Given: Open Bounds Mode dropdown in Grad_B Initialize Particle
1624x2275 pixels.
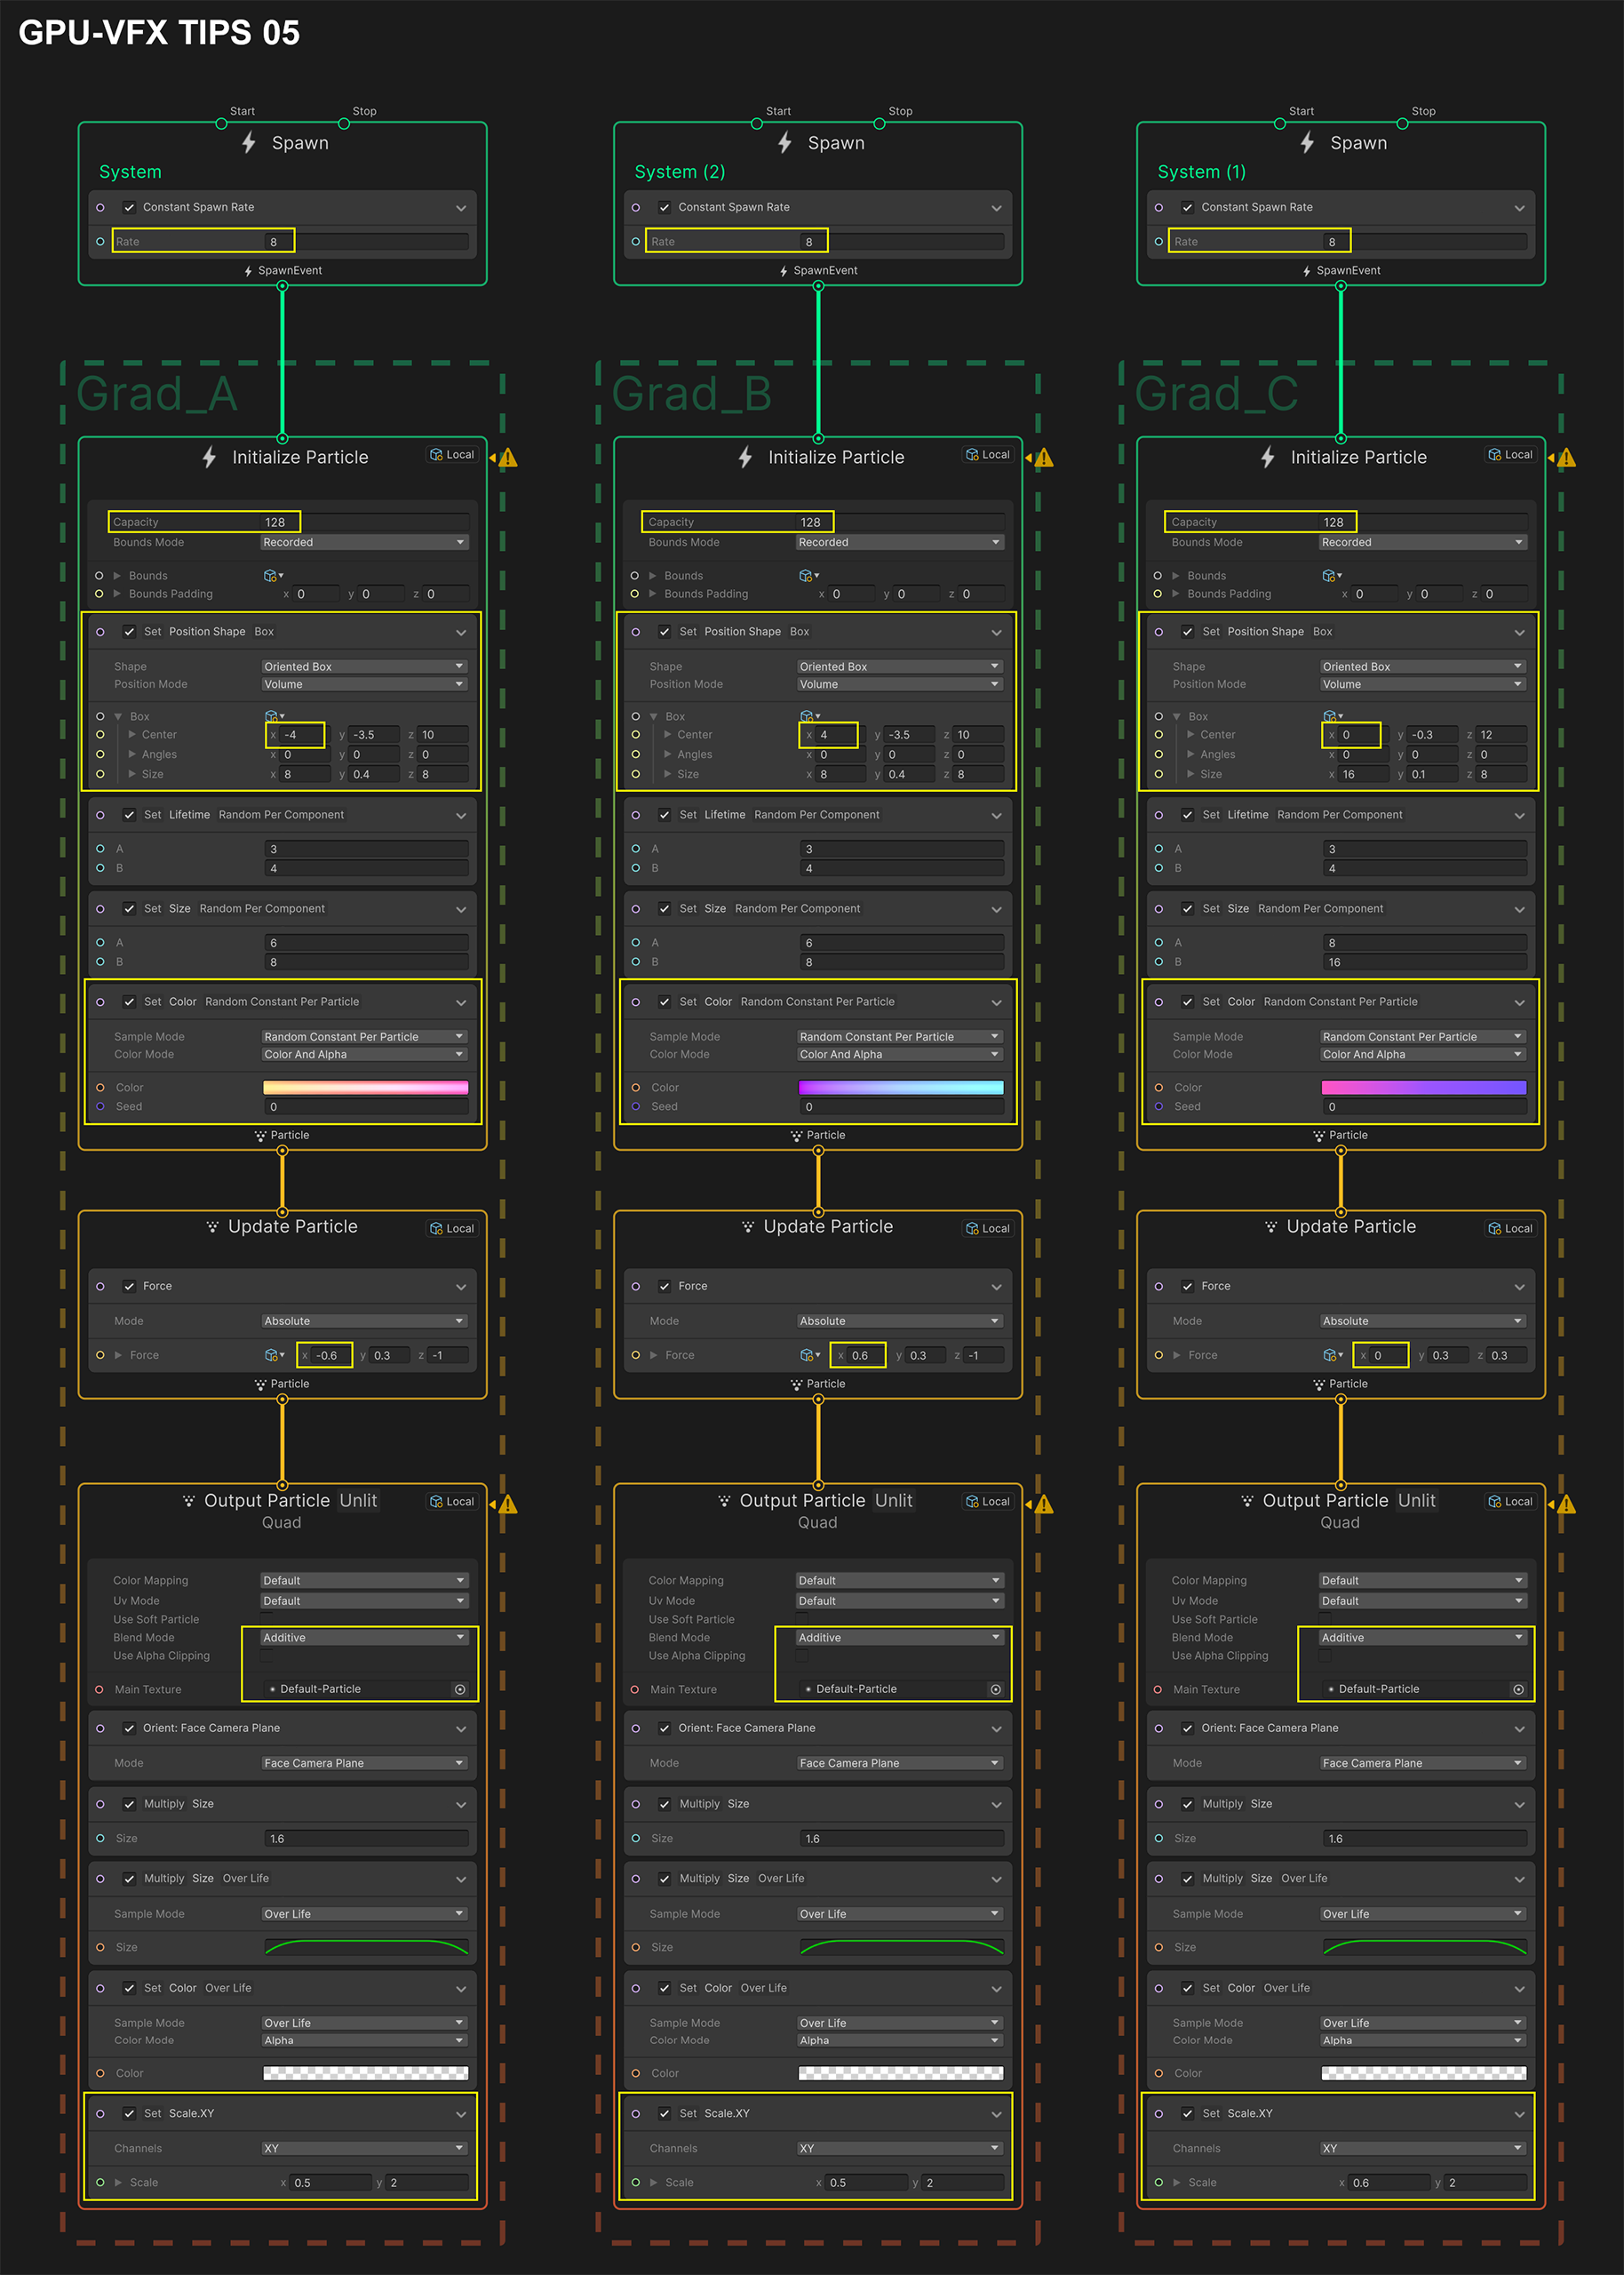Looking at the screenshot, I should tap(899, 542).
